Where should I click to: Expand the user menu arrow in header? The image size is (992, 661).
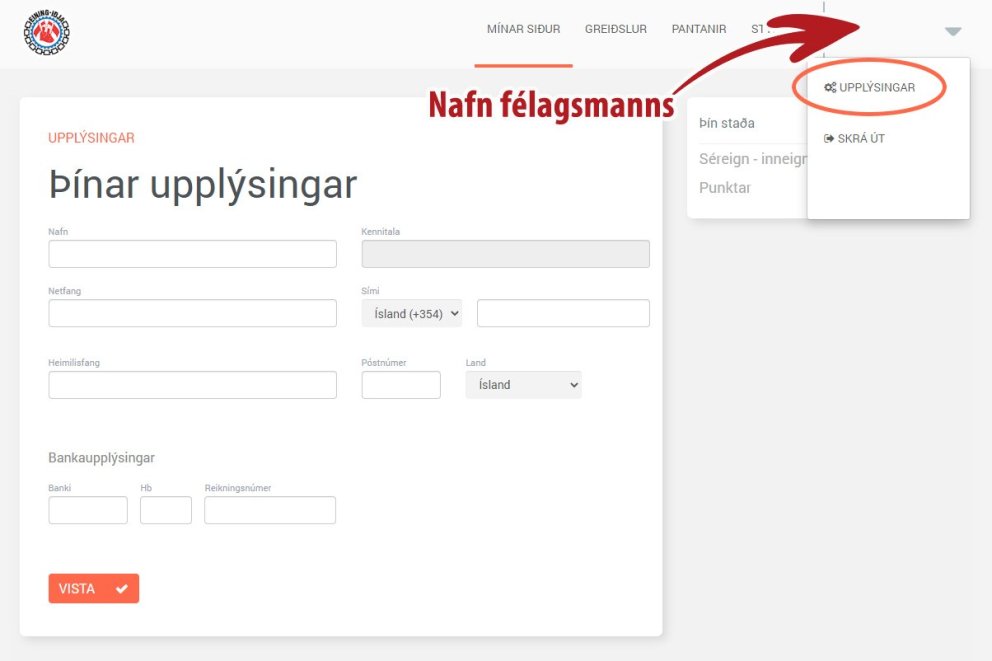[952, 32]
